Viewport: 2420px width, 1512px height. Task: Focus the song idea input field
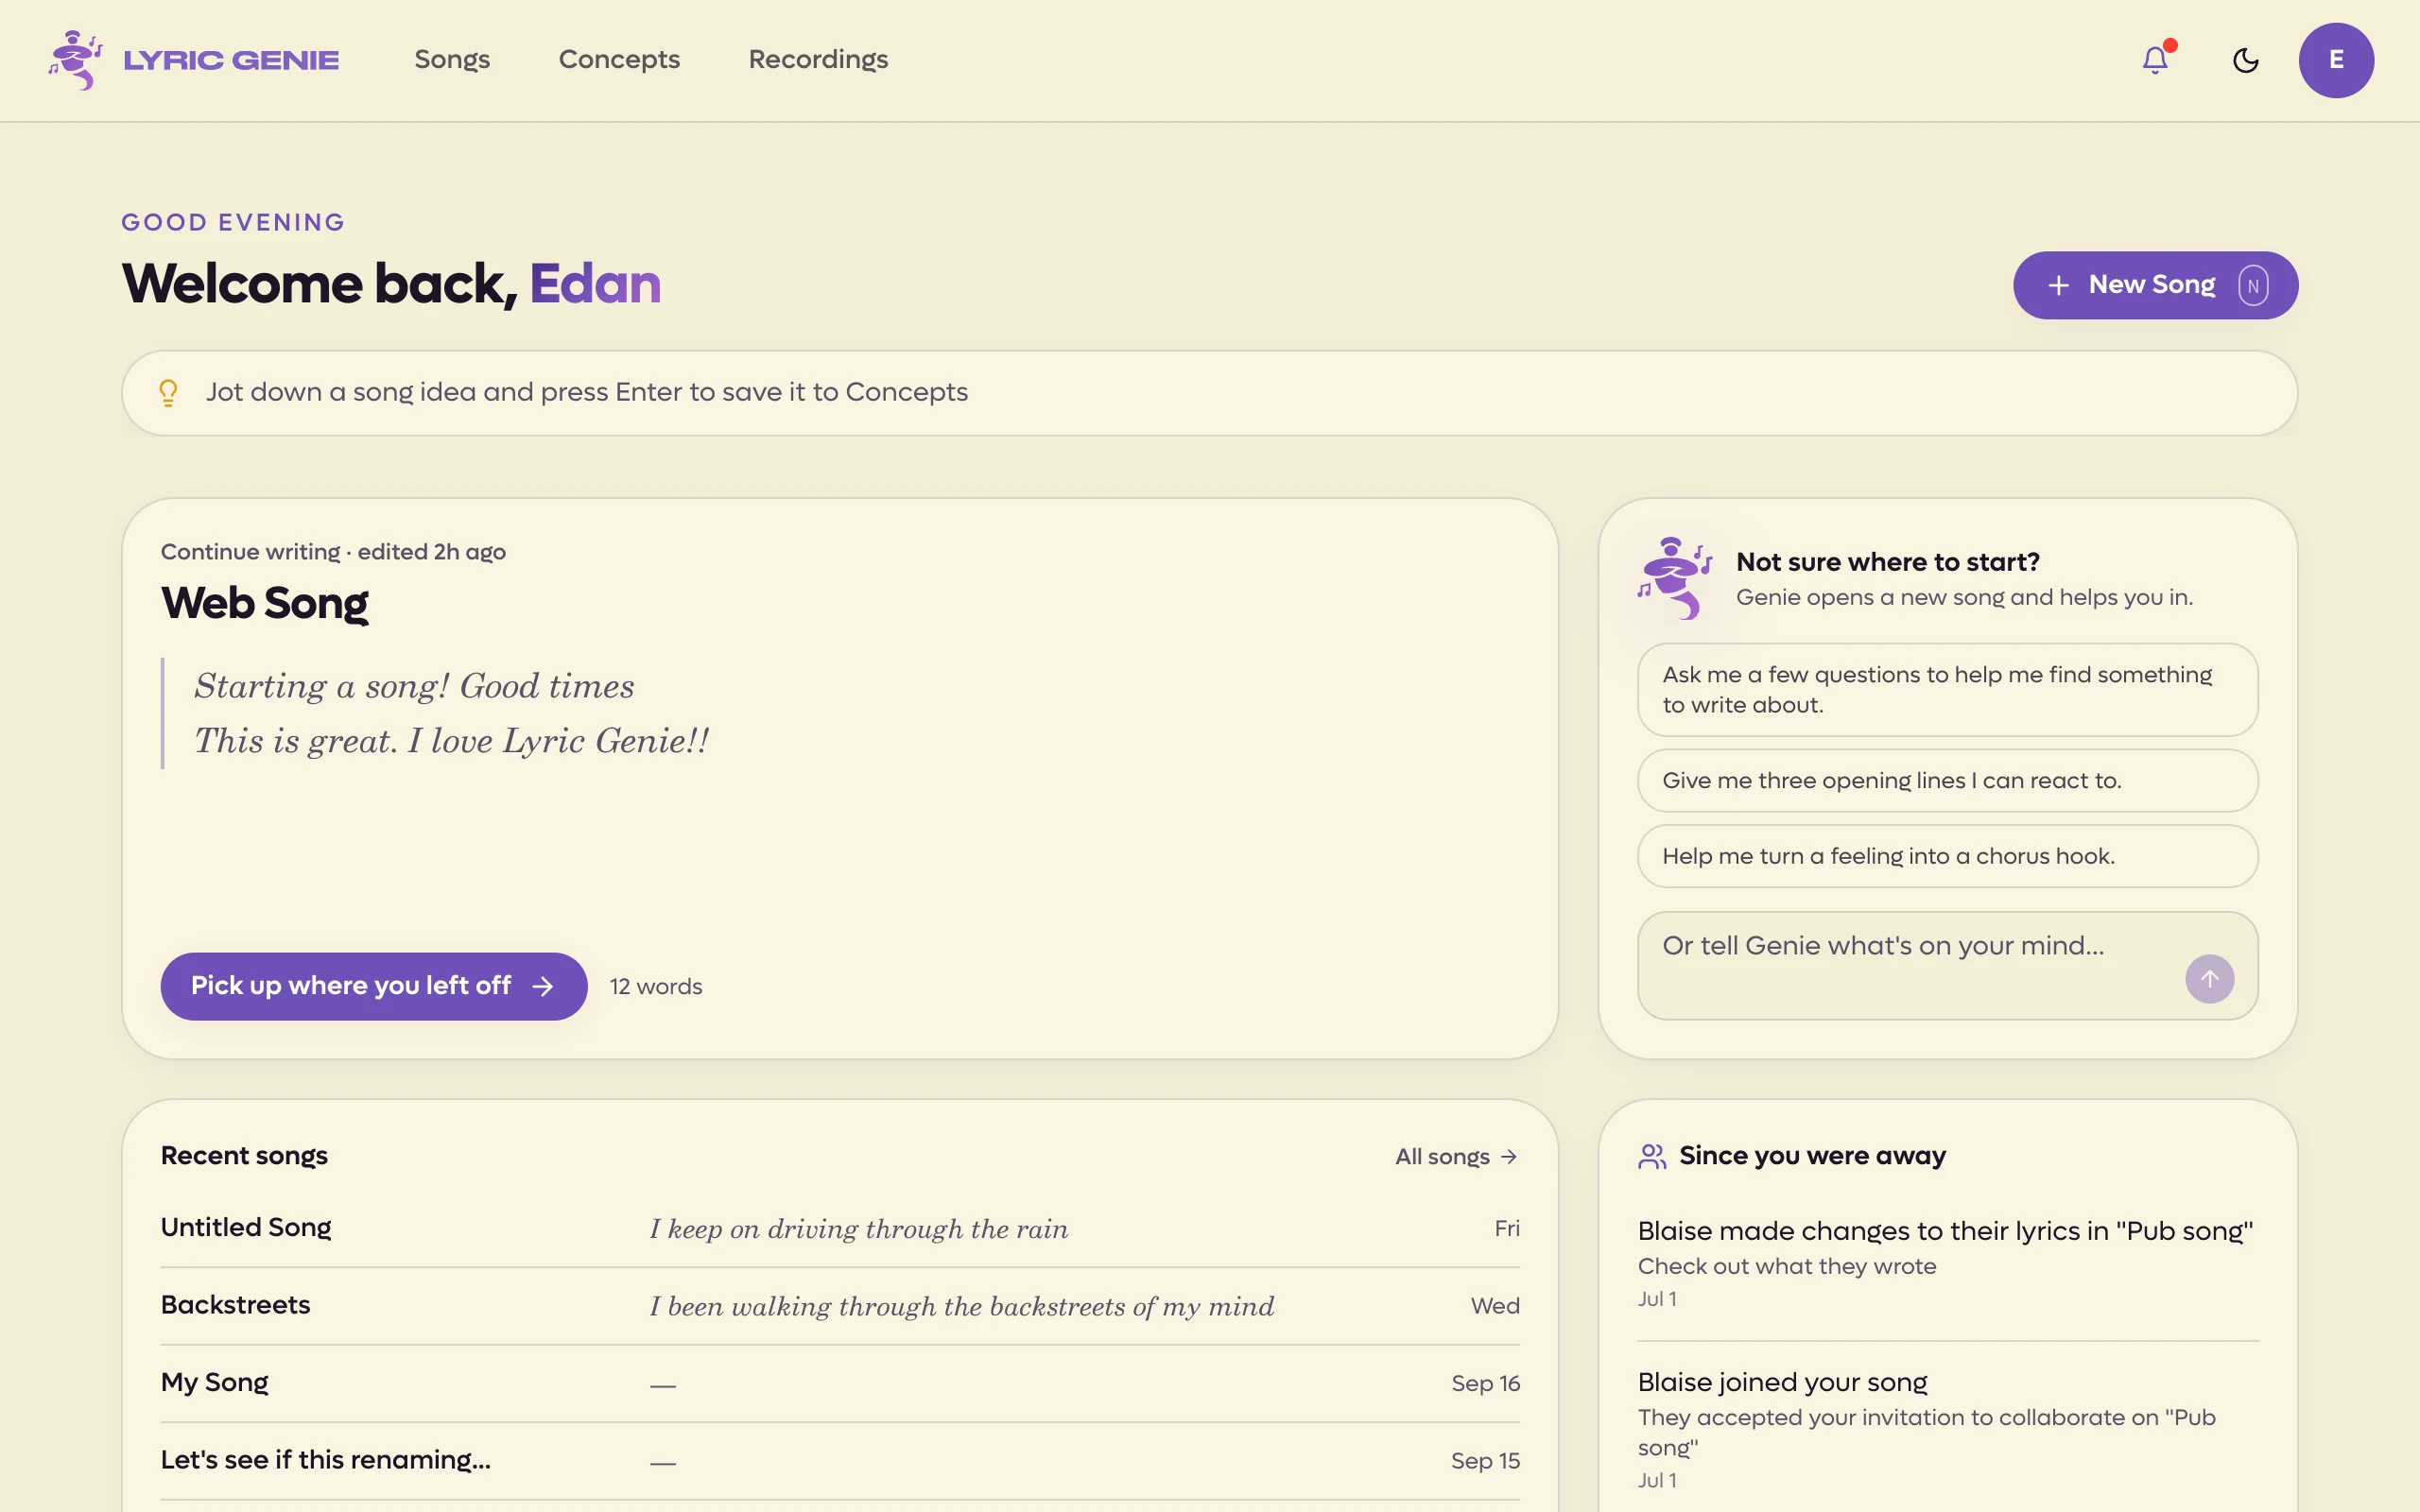pos(1209,393)
